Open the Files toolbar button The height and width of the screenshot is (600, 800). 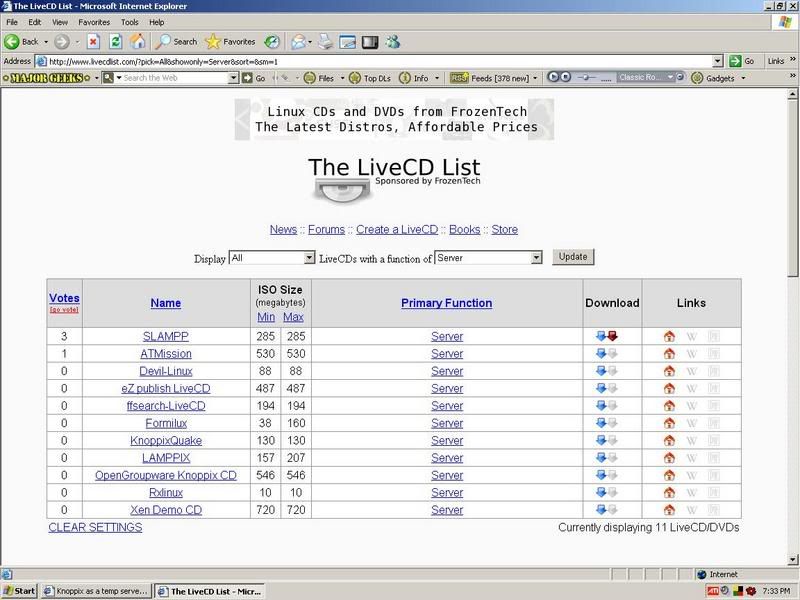(320, 78)
